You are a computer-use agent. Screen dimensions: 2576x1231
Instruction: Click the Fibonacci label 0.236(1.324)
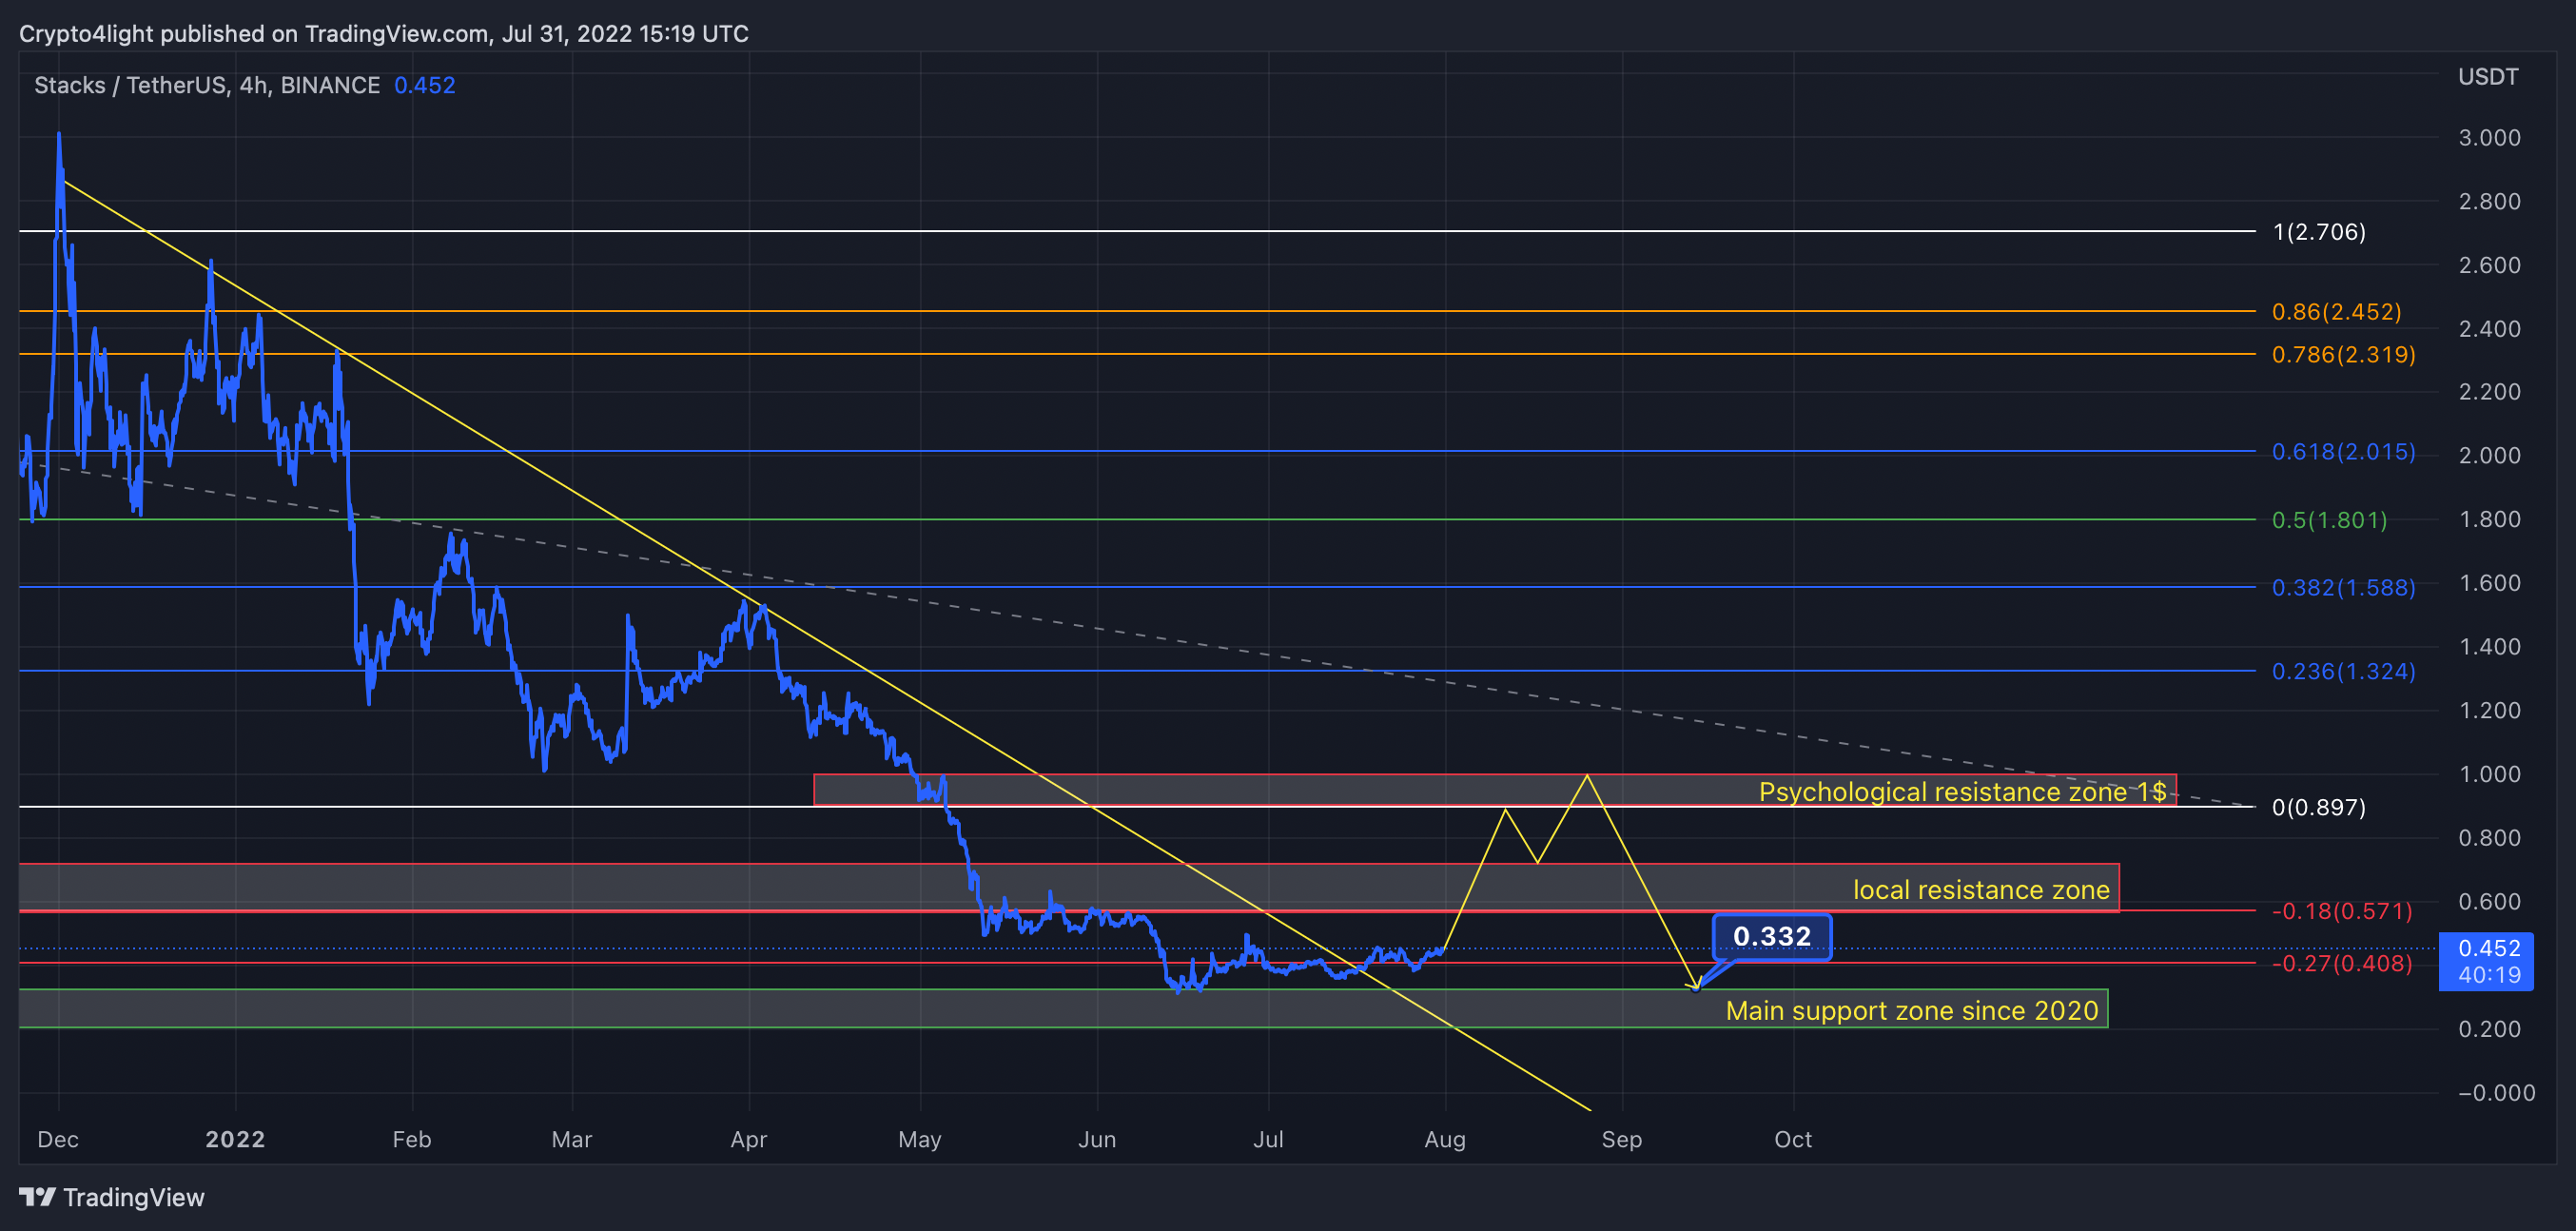(x=2343, y=672)
